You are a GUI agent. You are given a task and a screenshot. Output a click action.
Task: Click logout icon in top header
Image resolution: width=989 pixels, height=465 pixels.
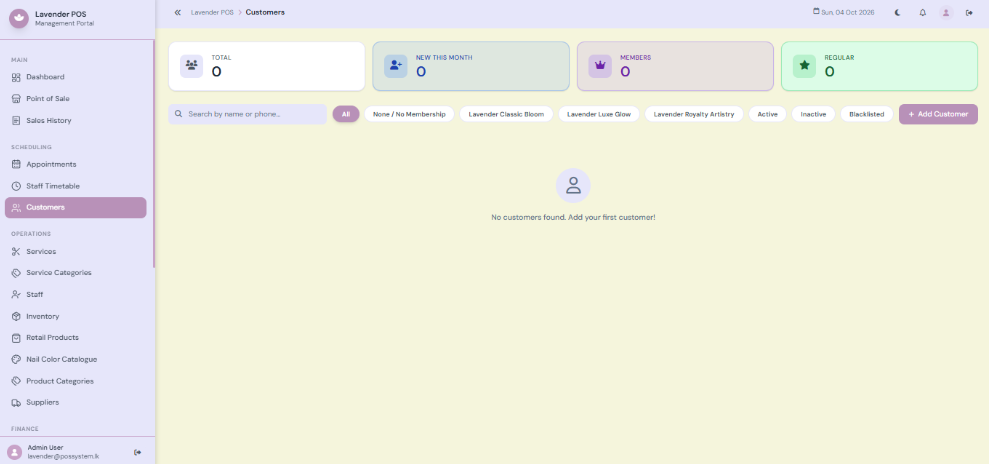969,13
